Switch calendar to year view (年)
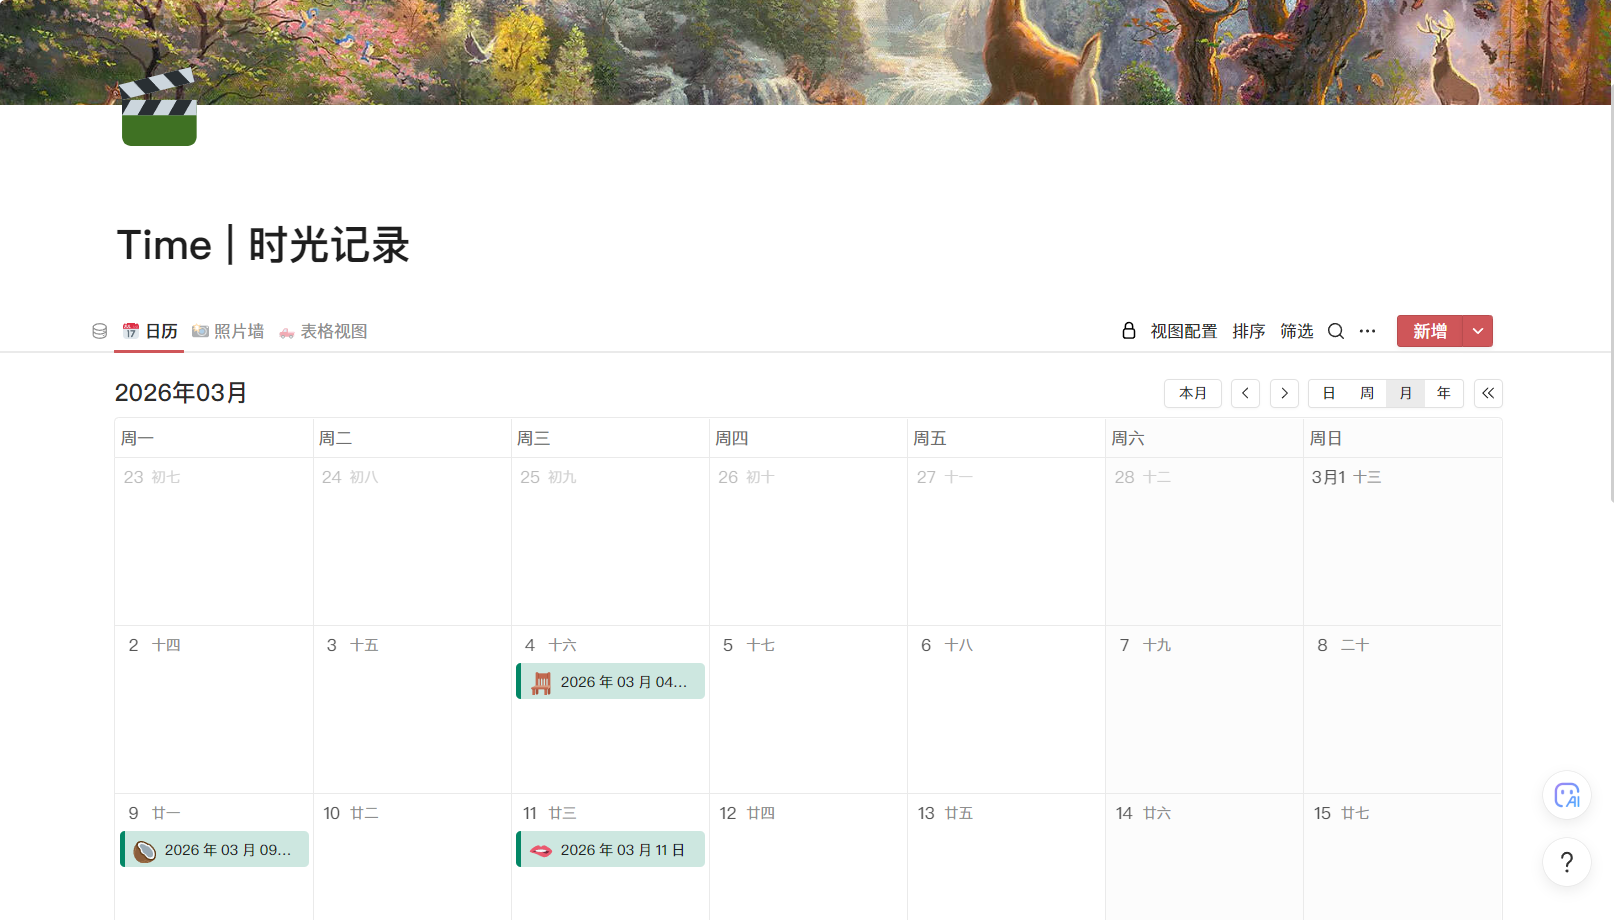Viewport: 1614px width, 920px height. [x=1443, y=393]
